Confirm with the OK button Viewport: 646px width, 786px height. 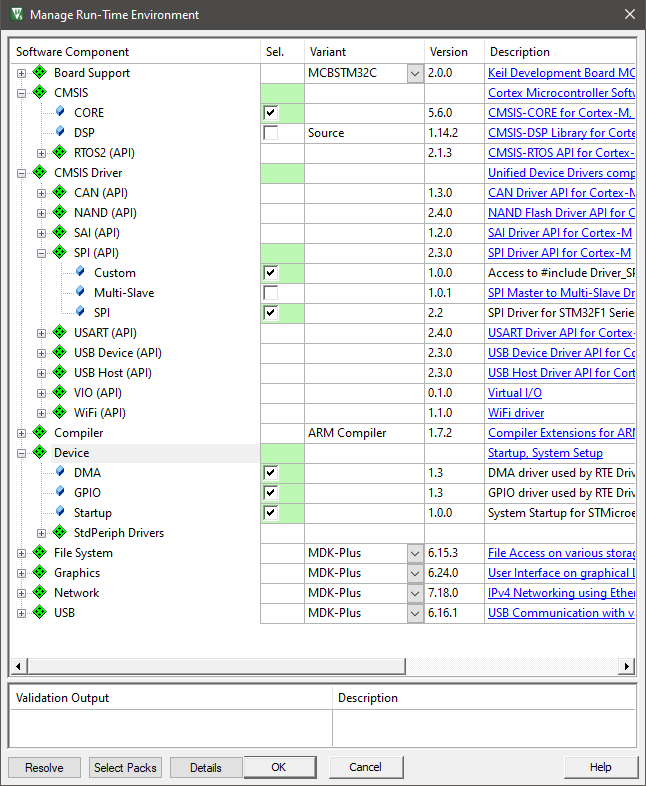(x=279, y=767)
